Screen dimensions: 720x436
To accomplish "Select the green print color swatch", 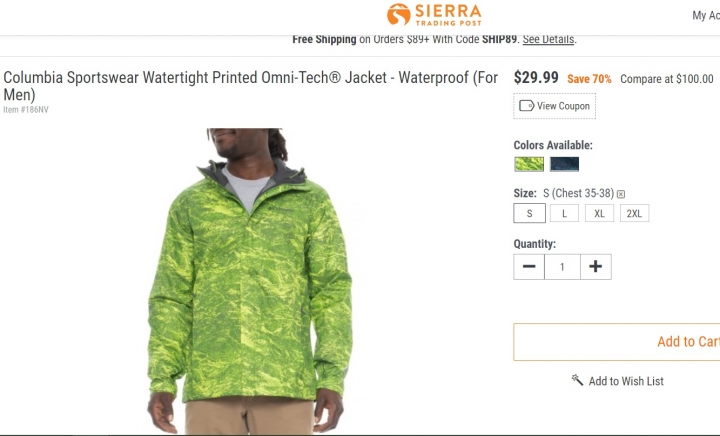I will (x=529, y=164).
